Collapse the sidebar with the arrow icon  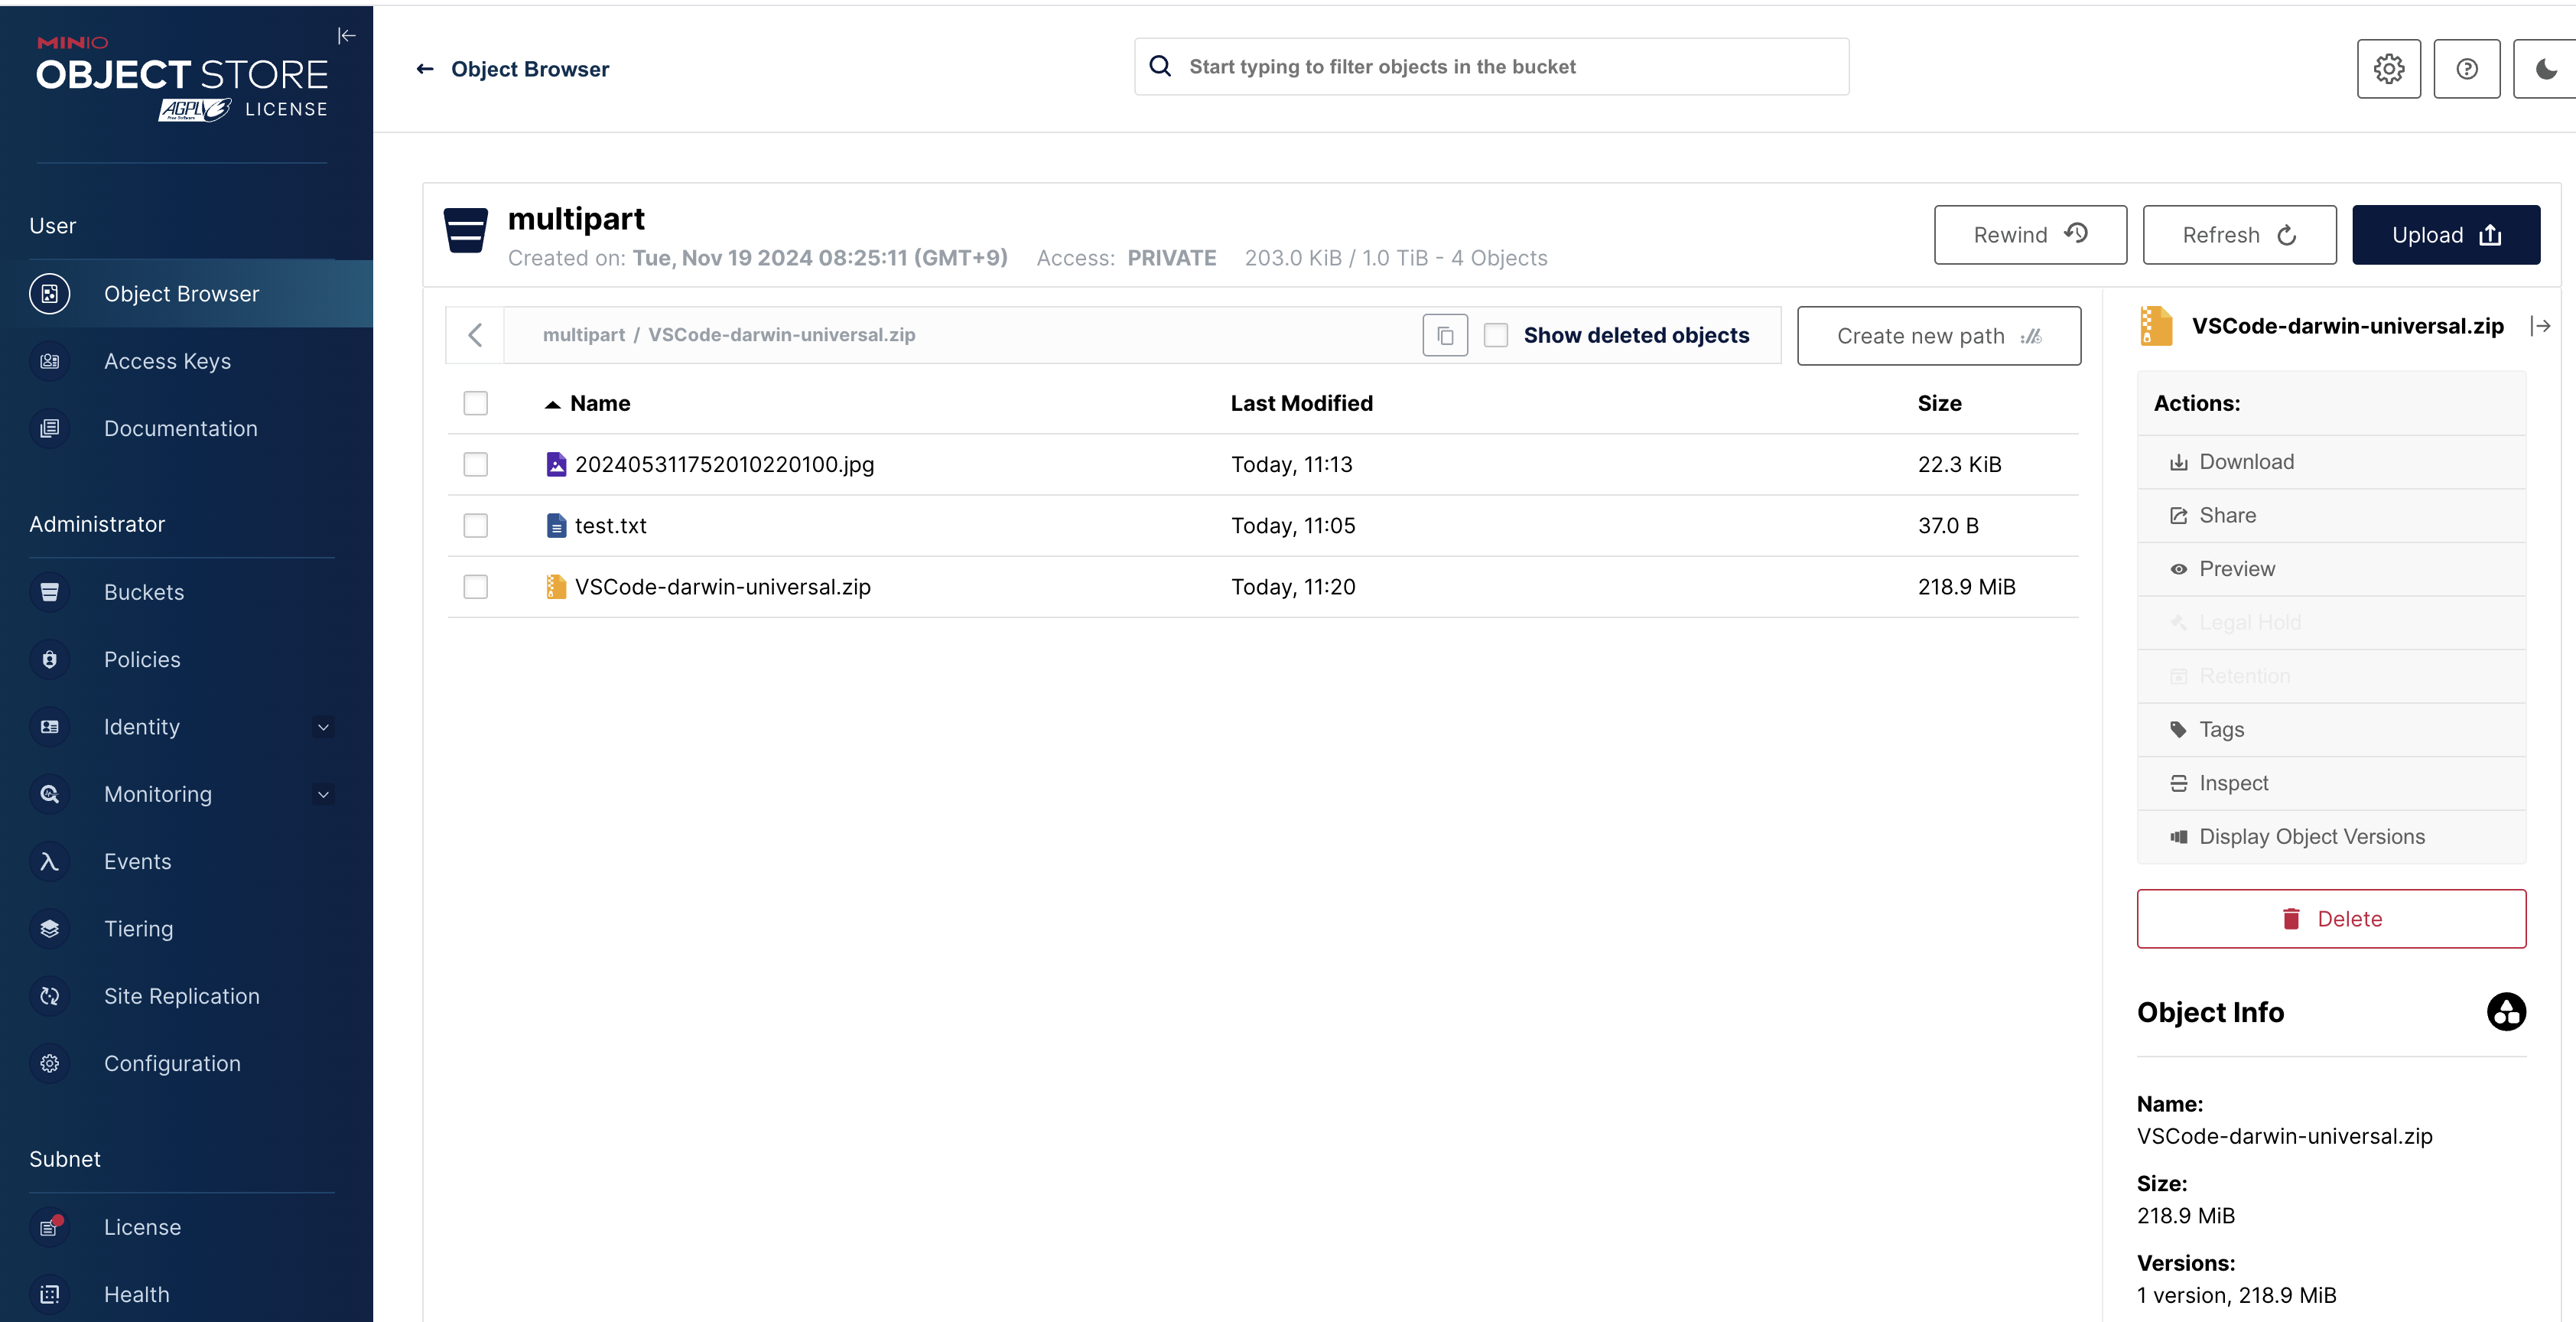tap(346, 36)
